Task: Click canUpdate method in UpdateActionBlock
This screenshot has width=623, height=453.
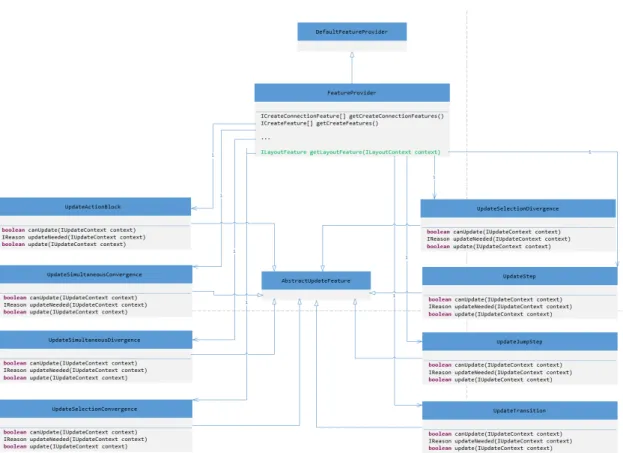Action: point(69,230)
